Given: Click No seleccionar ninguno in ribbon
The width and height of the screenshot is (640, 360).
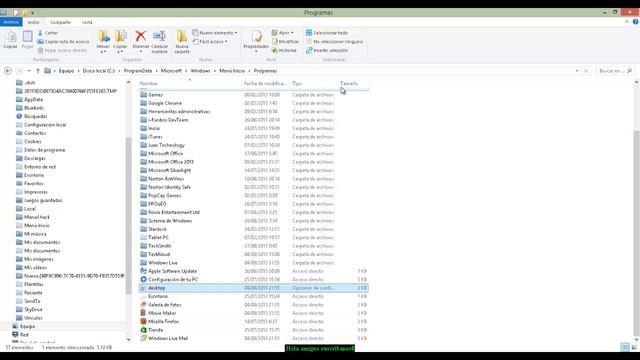Looking at the screenshot, I should [334, 42].
